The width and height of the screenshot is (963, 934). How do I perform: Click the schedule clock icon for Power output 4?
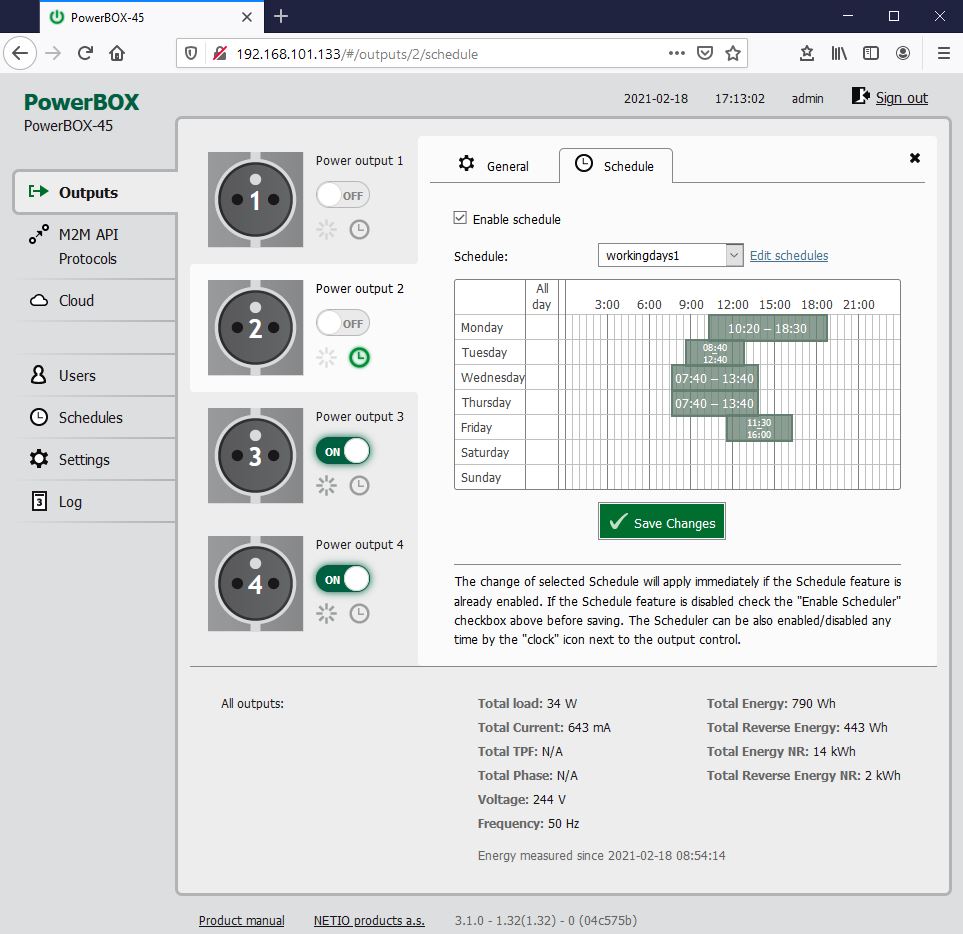pos(359,613)
